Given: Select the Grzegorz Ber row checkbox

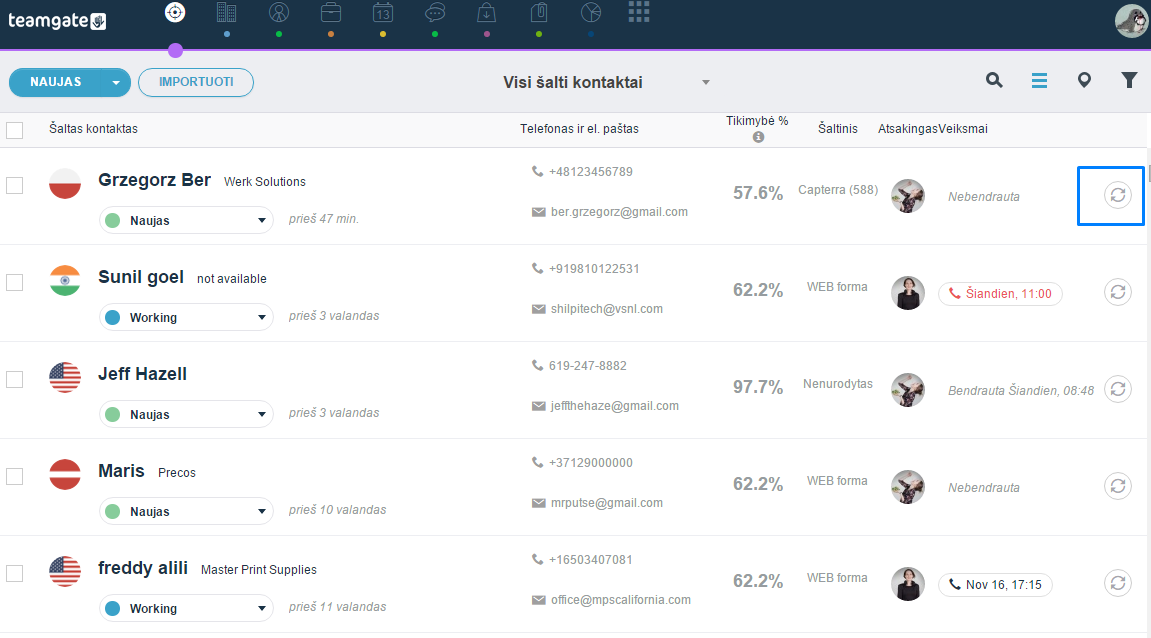Looking at the screenshot, I should coord(15,186).
